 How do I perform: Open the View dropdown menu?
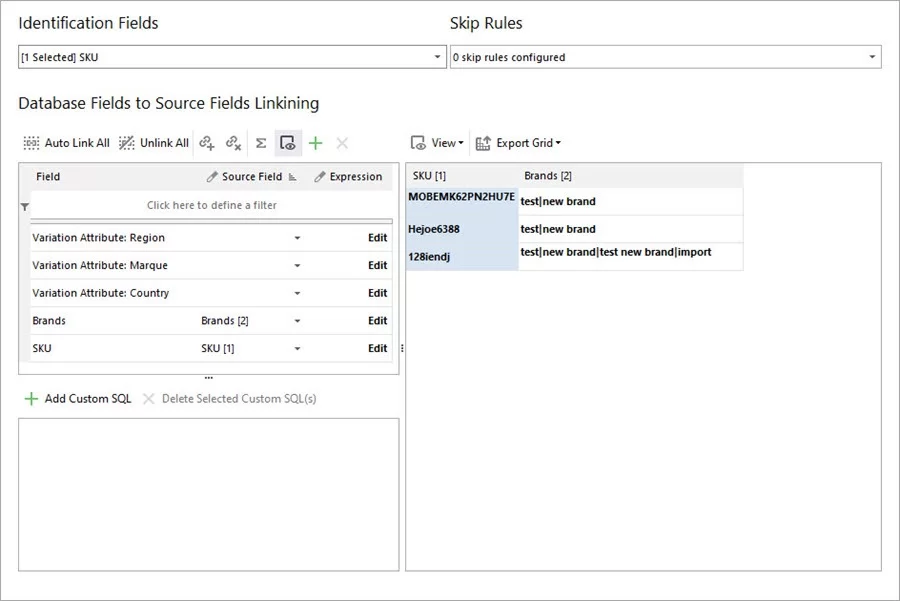438,143
